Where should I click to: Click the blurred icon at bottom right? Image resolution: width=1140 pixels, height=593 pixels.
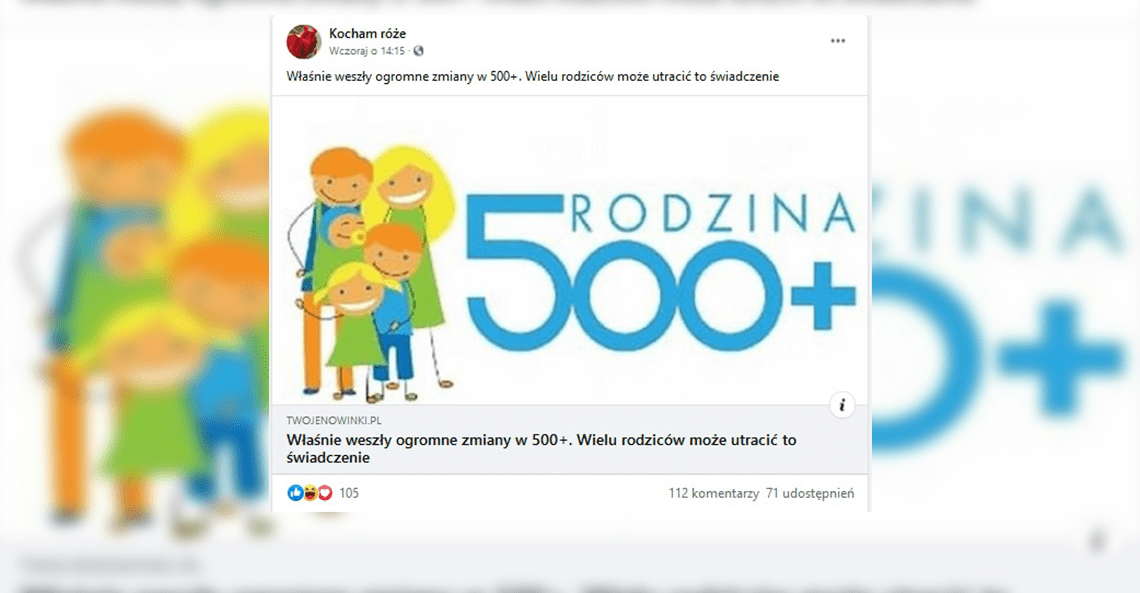pos(1097,541)
